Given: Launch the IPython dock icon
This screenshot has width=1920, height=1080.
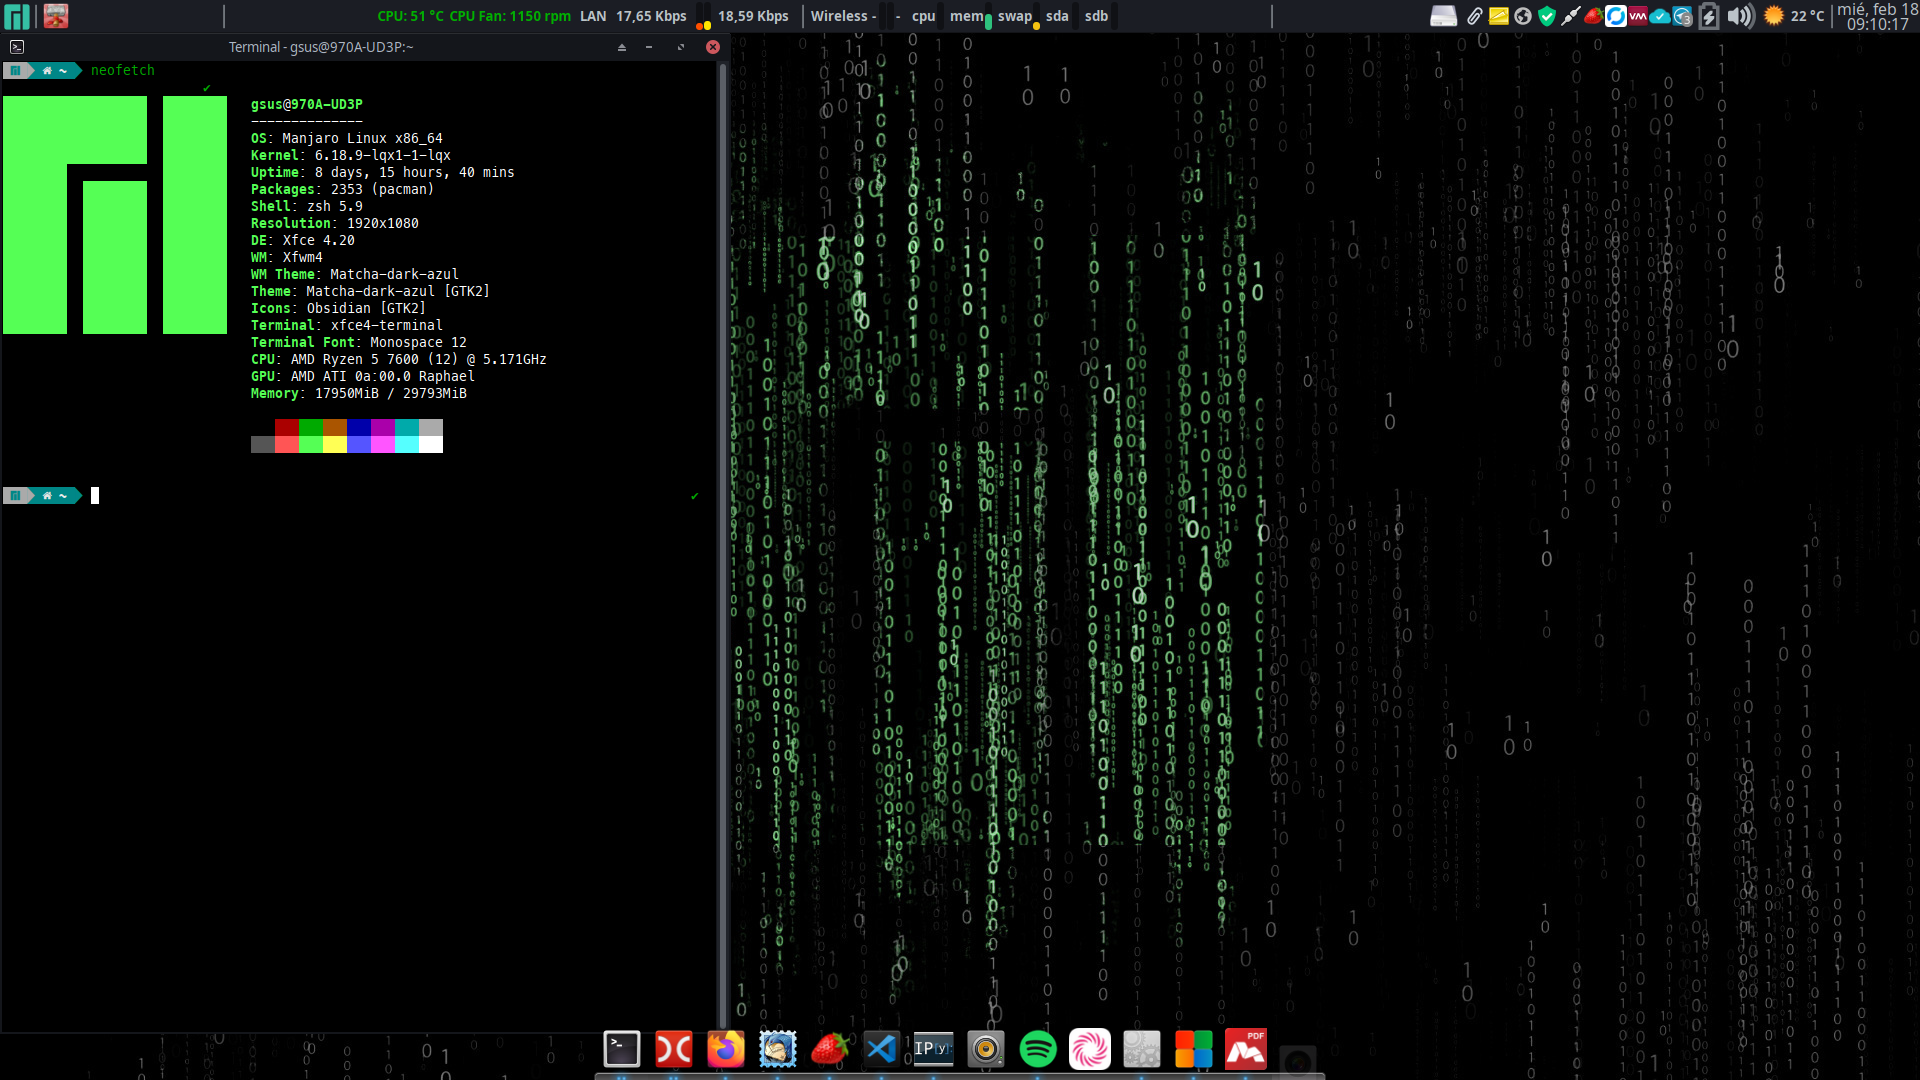Looking at the screenshot, I should click(x=933, y=1049).
